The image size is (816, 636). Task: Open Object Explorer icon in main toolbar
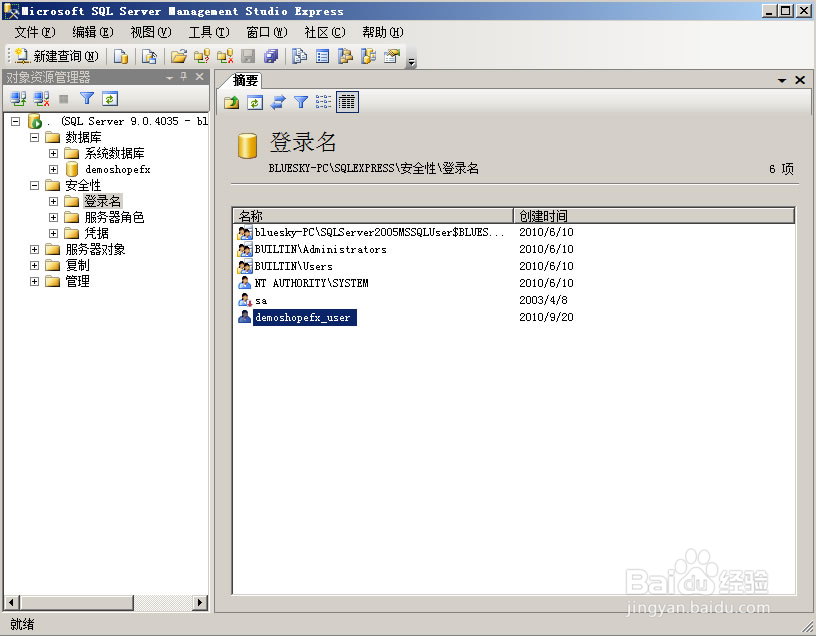coord(346,56)
